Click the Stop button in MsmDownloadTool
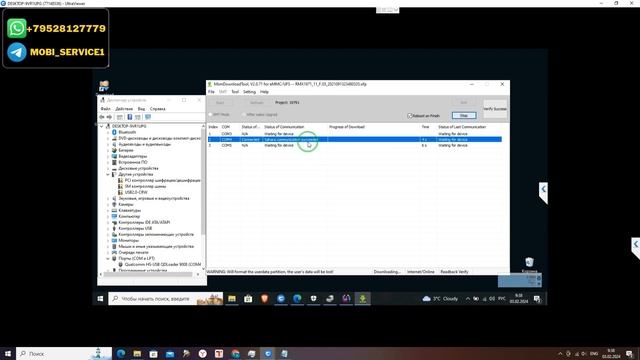This screenshot has height=360, width=640. pos(464,116)
